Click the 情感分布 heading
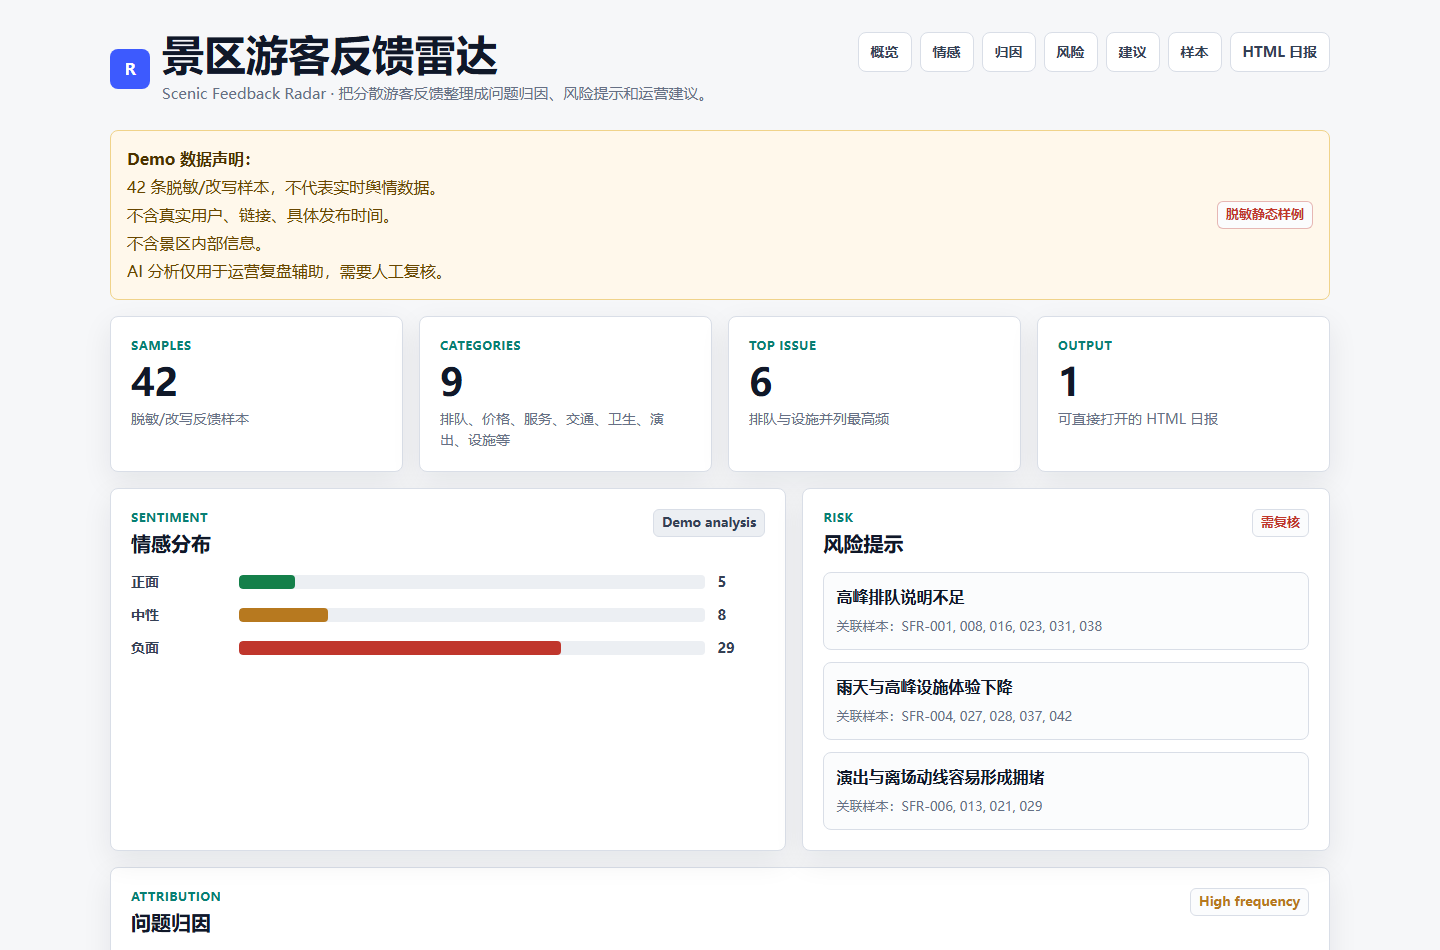Screen dimensions: 1440x950 (171, 545)
